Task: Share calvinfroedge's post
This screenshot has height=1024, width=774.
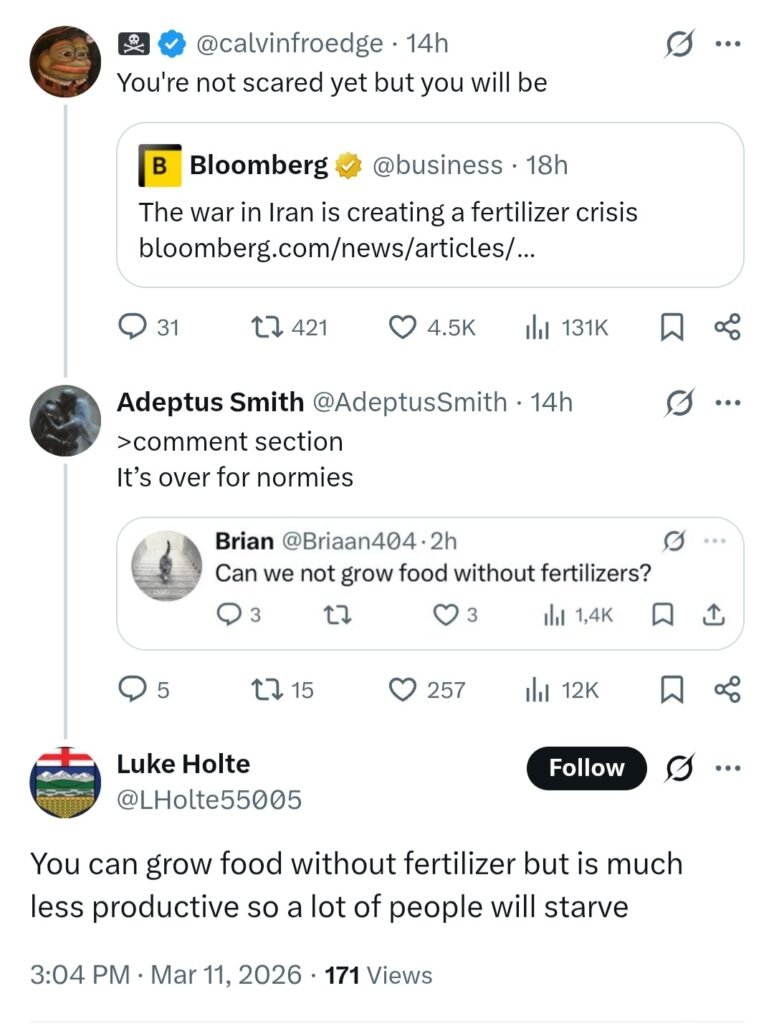Action: 727,327
